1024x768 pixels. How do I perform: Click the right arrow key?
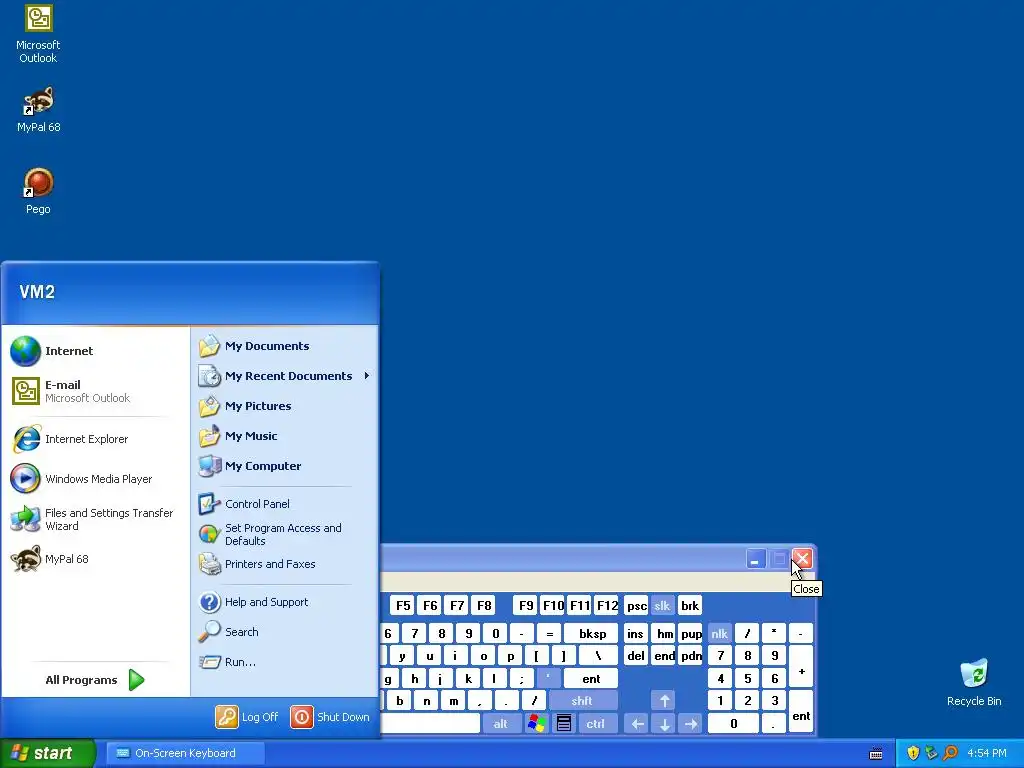point(691,724)
